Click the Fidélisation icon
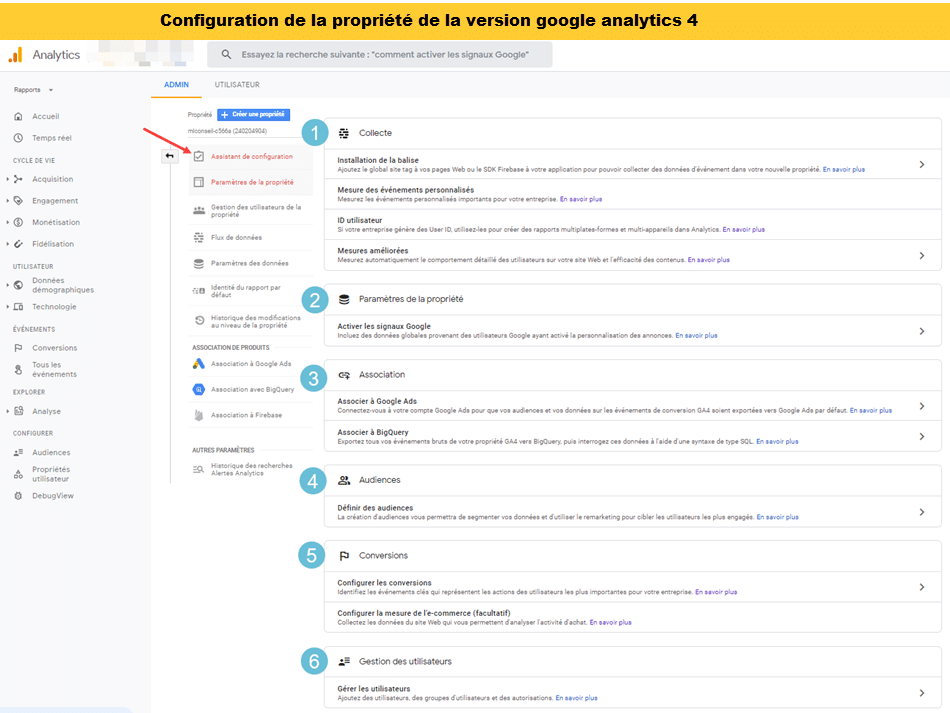This screenshot has width=950, height=713. pos(18,244)
